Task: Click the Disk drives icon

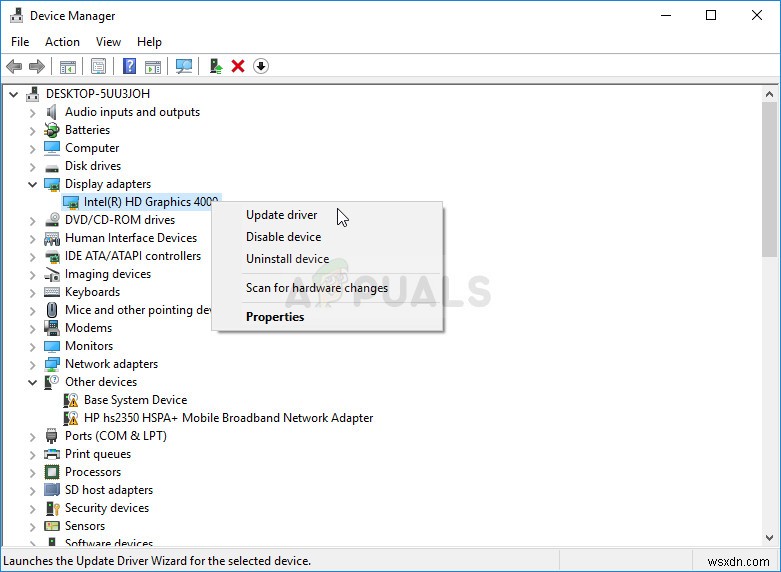Action: pos(52,167)
